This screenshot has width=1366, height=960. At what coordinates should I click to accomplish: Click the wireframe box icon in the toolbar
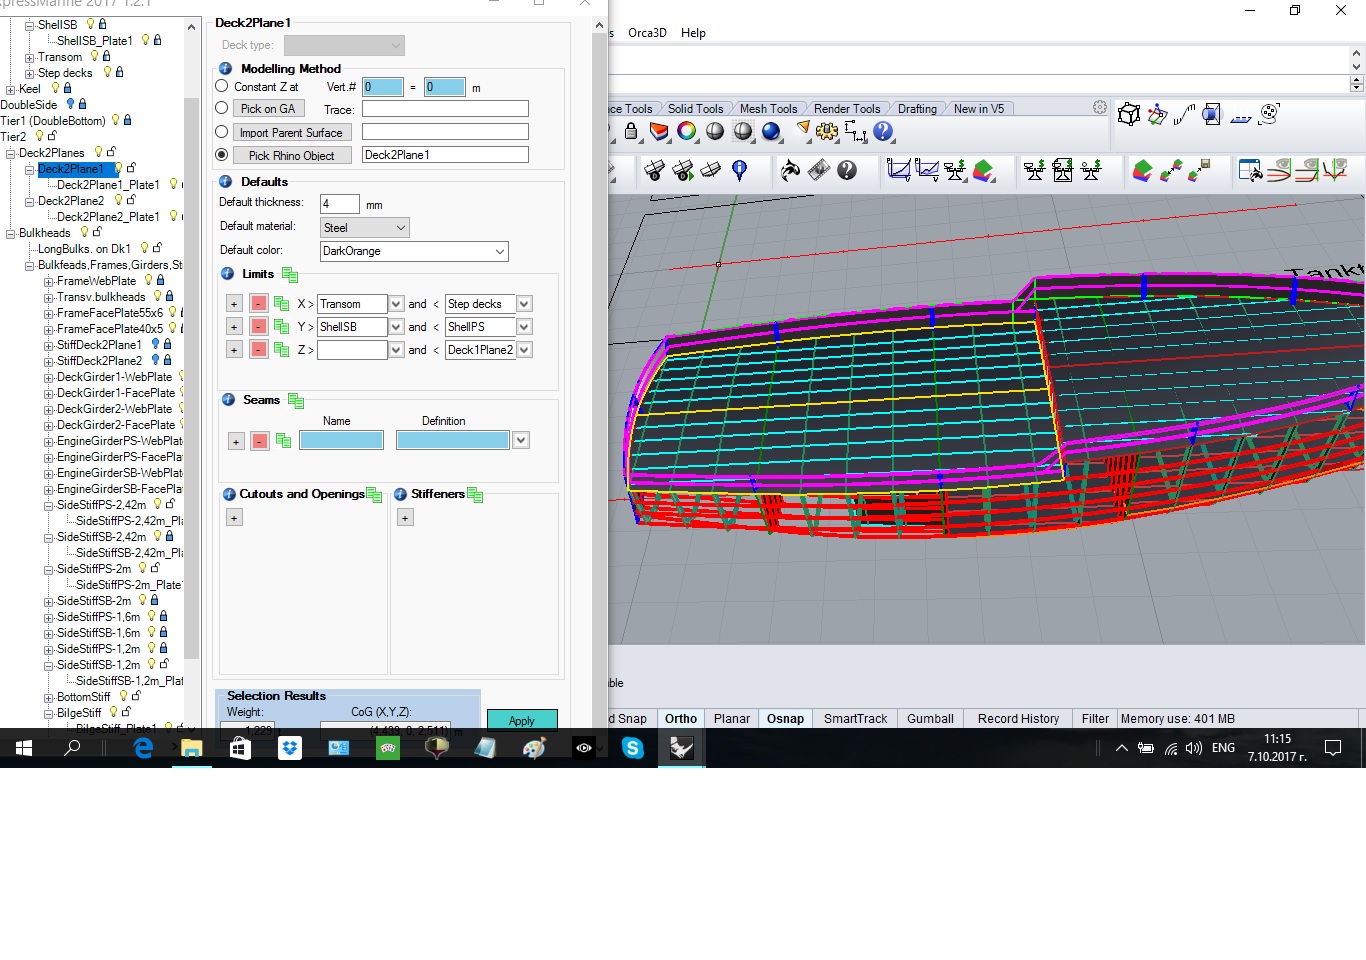pos(1129,115)
